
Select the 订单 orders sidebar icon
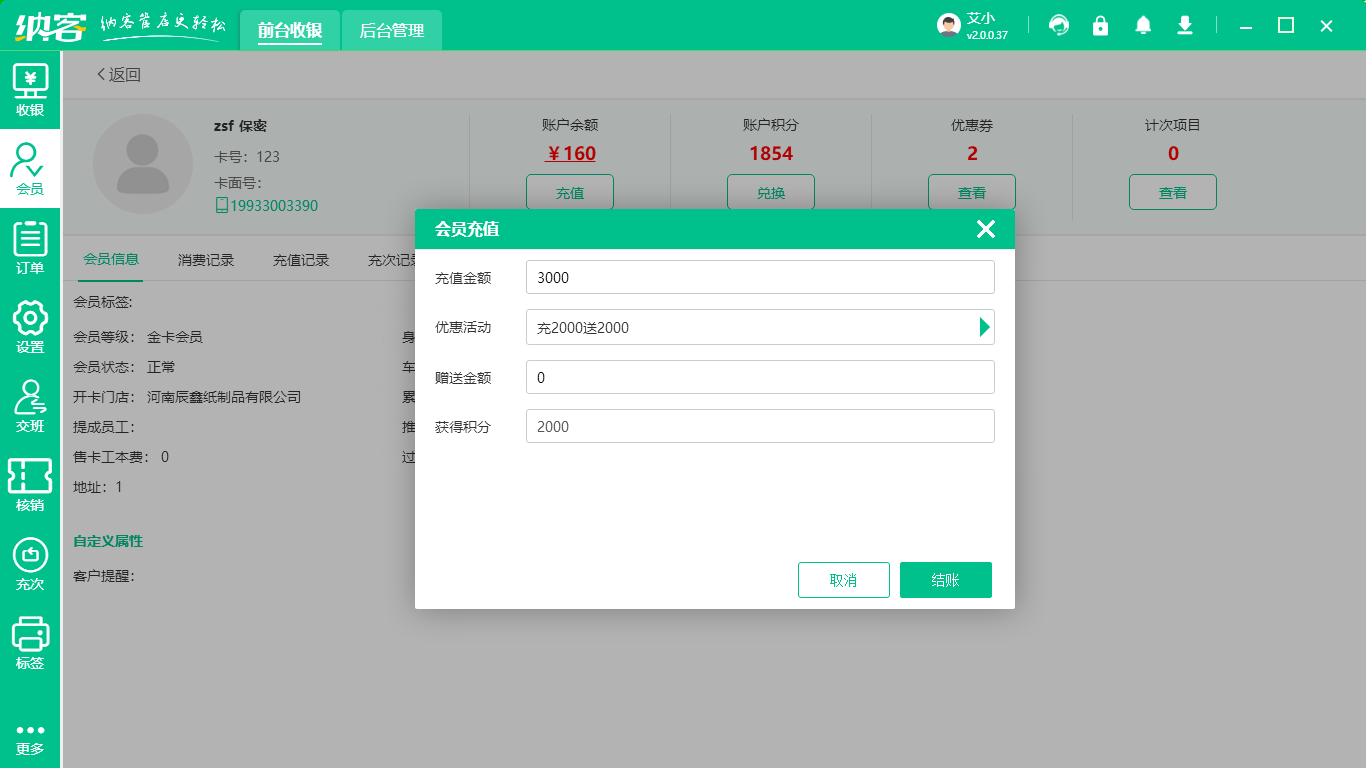(x=30, y=248)
